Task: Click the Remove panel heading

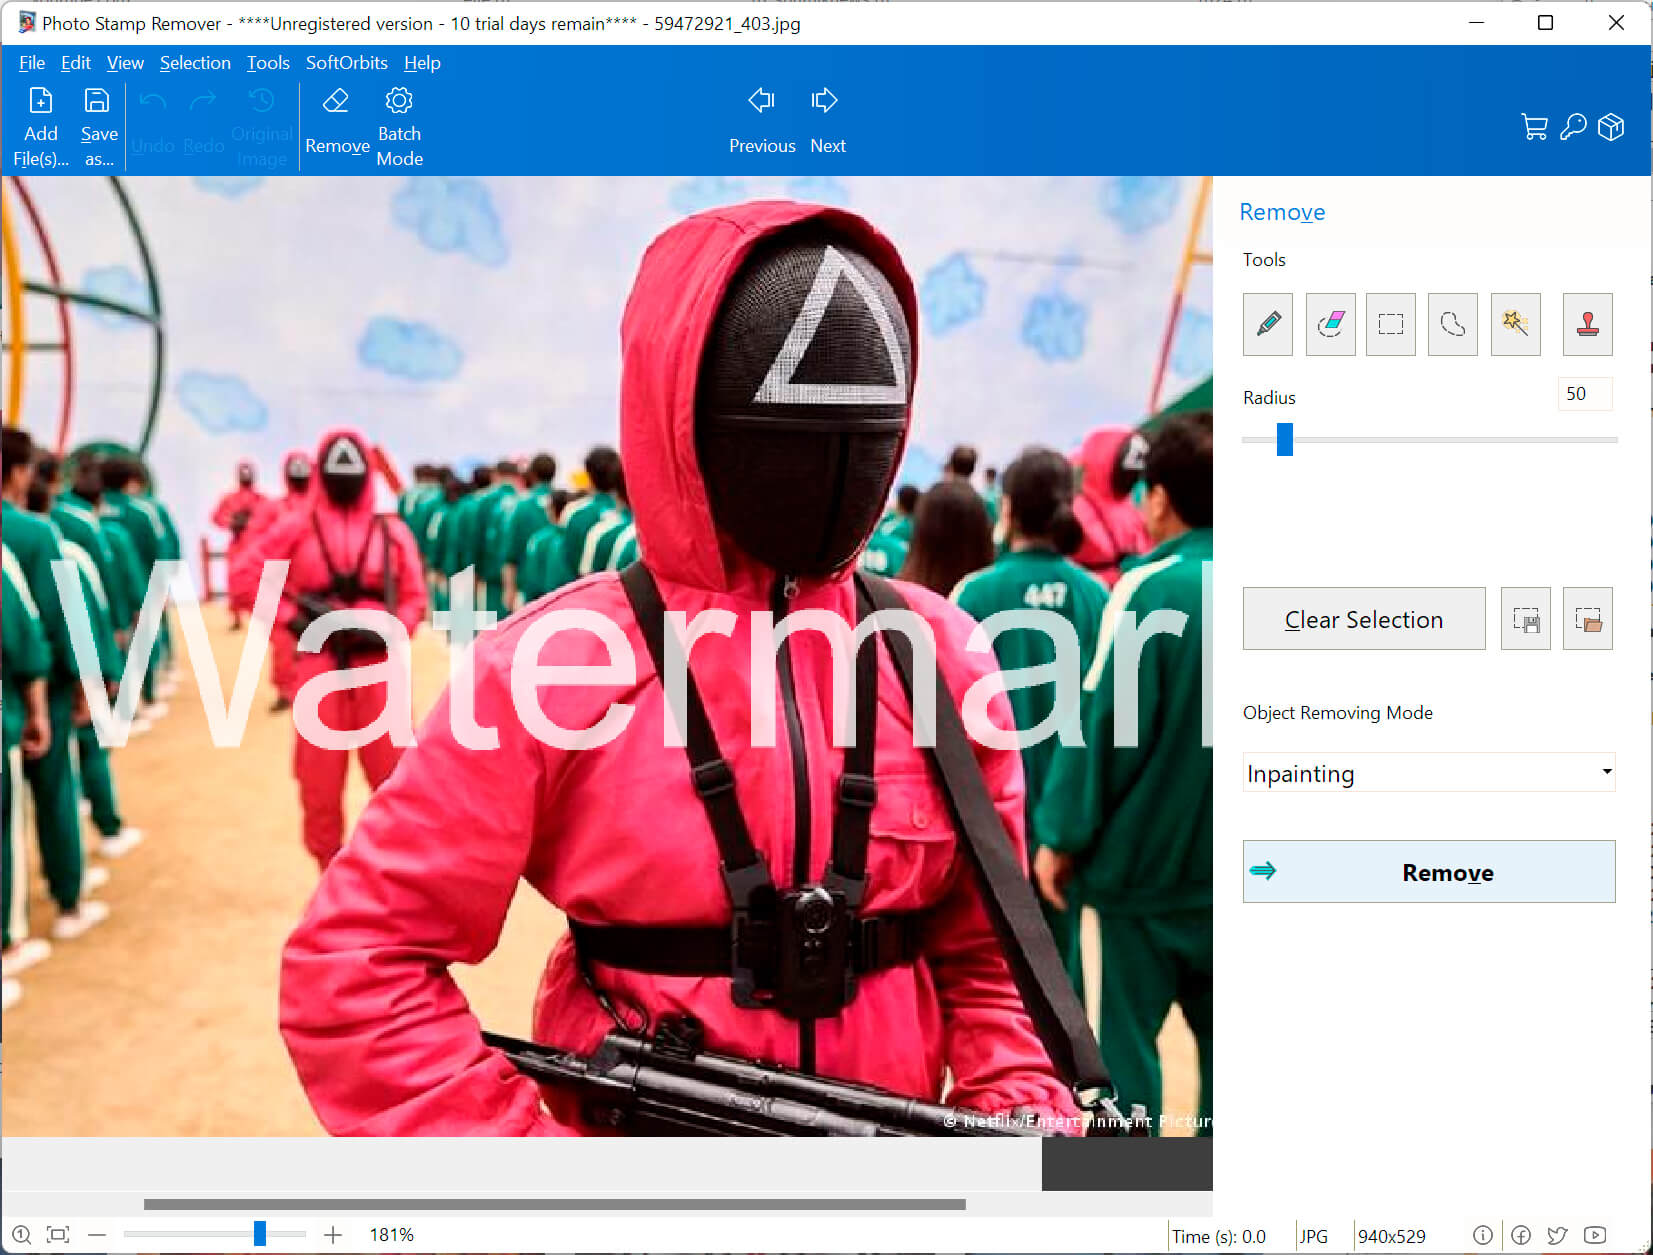Action: pos(1282,212)
